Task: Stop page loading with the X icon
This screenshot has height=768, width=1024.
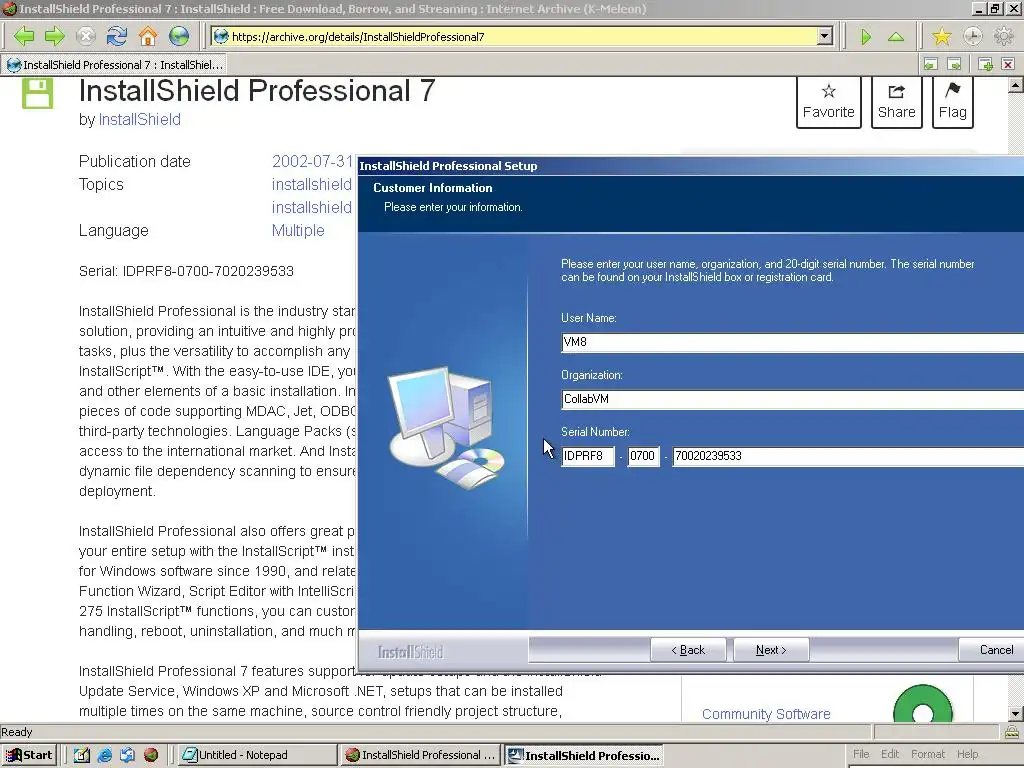Action: point(86,36)
